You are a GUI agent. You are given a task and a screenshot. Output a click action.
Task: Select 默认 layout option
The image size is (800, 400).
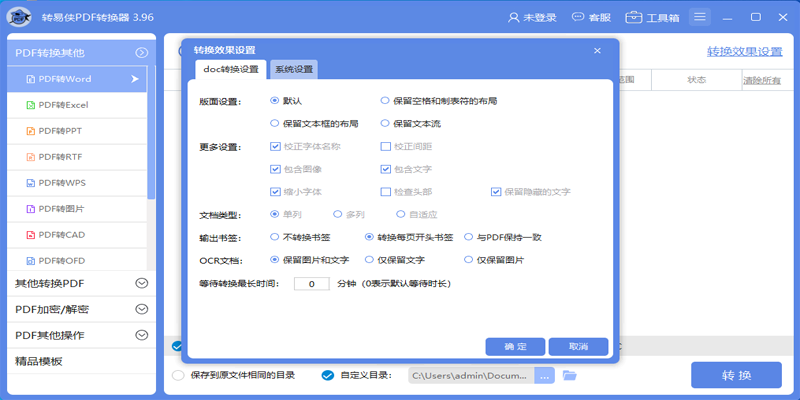click(274, 101)
